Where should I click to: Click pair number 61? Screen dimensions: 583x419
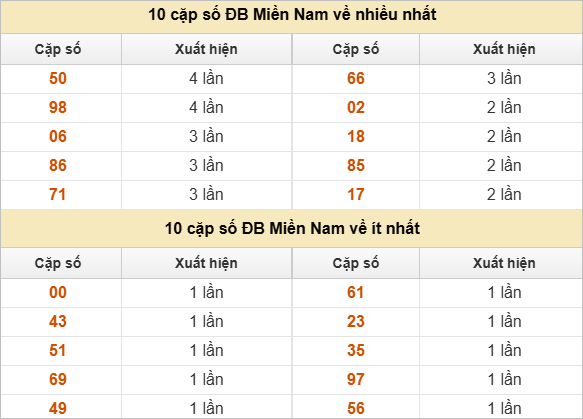[356, 293]
